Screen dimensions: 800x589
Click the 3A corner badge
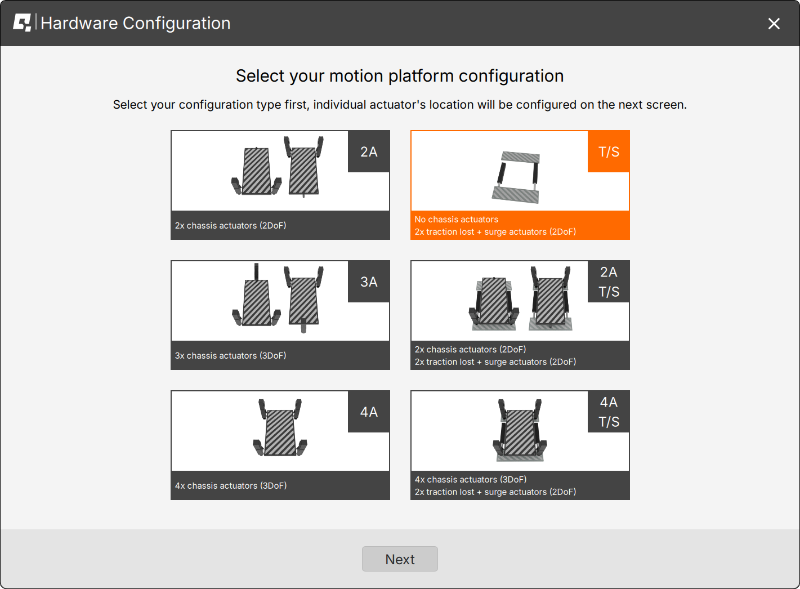click(x=369, y=281)
